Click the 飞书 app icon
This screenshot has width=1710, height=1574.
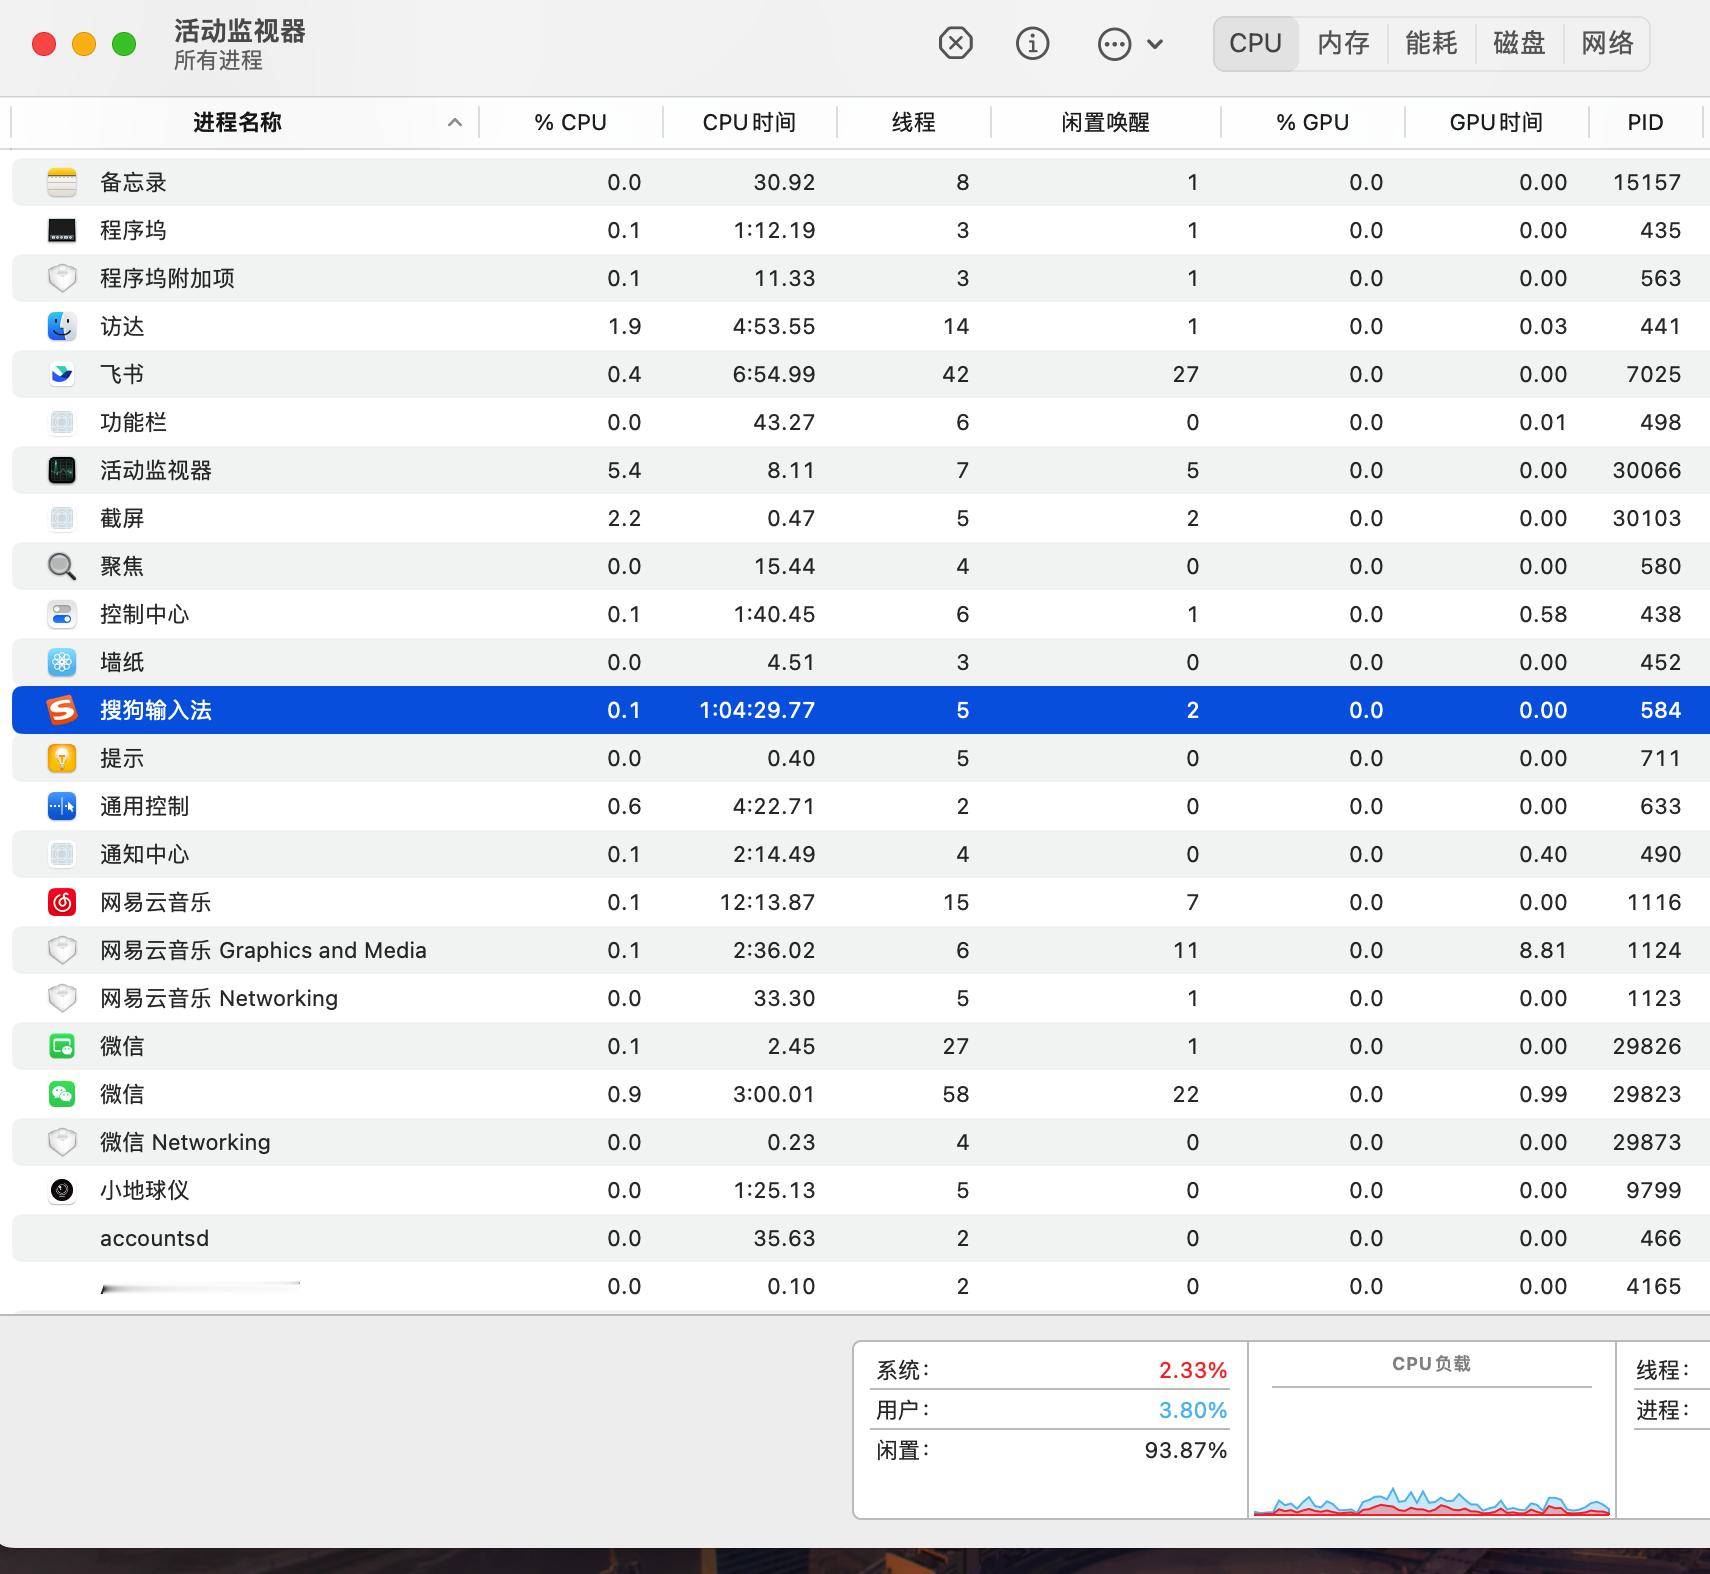coord(62,374)
